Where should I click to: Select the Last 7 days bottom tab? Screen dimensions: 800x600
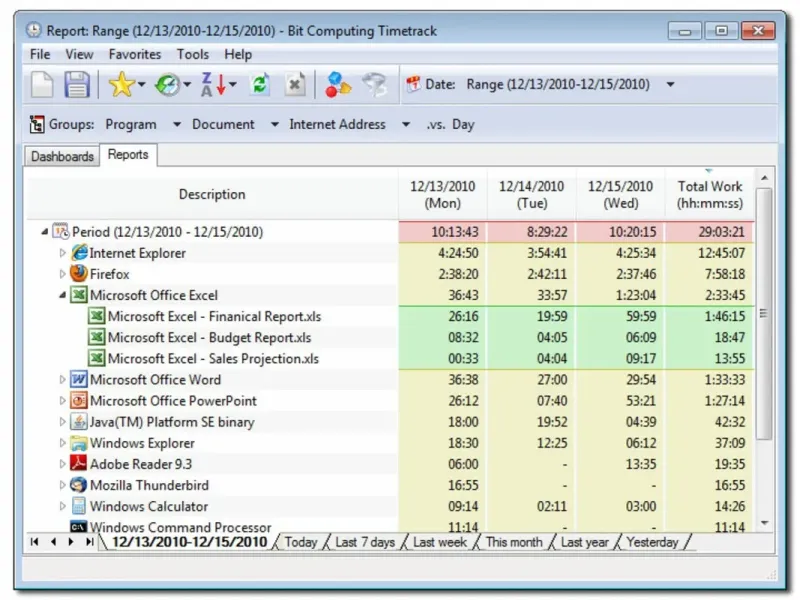tap(364, 542)
